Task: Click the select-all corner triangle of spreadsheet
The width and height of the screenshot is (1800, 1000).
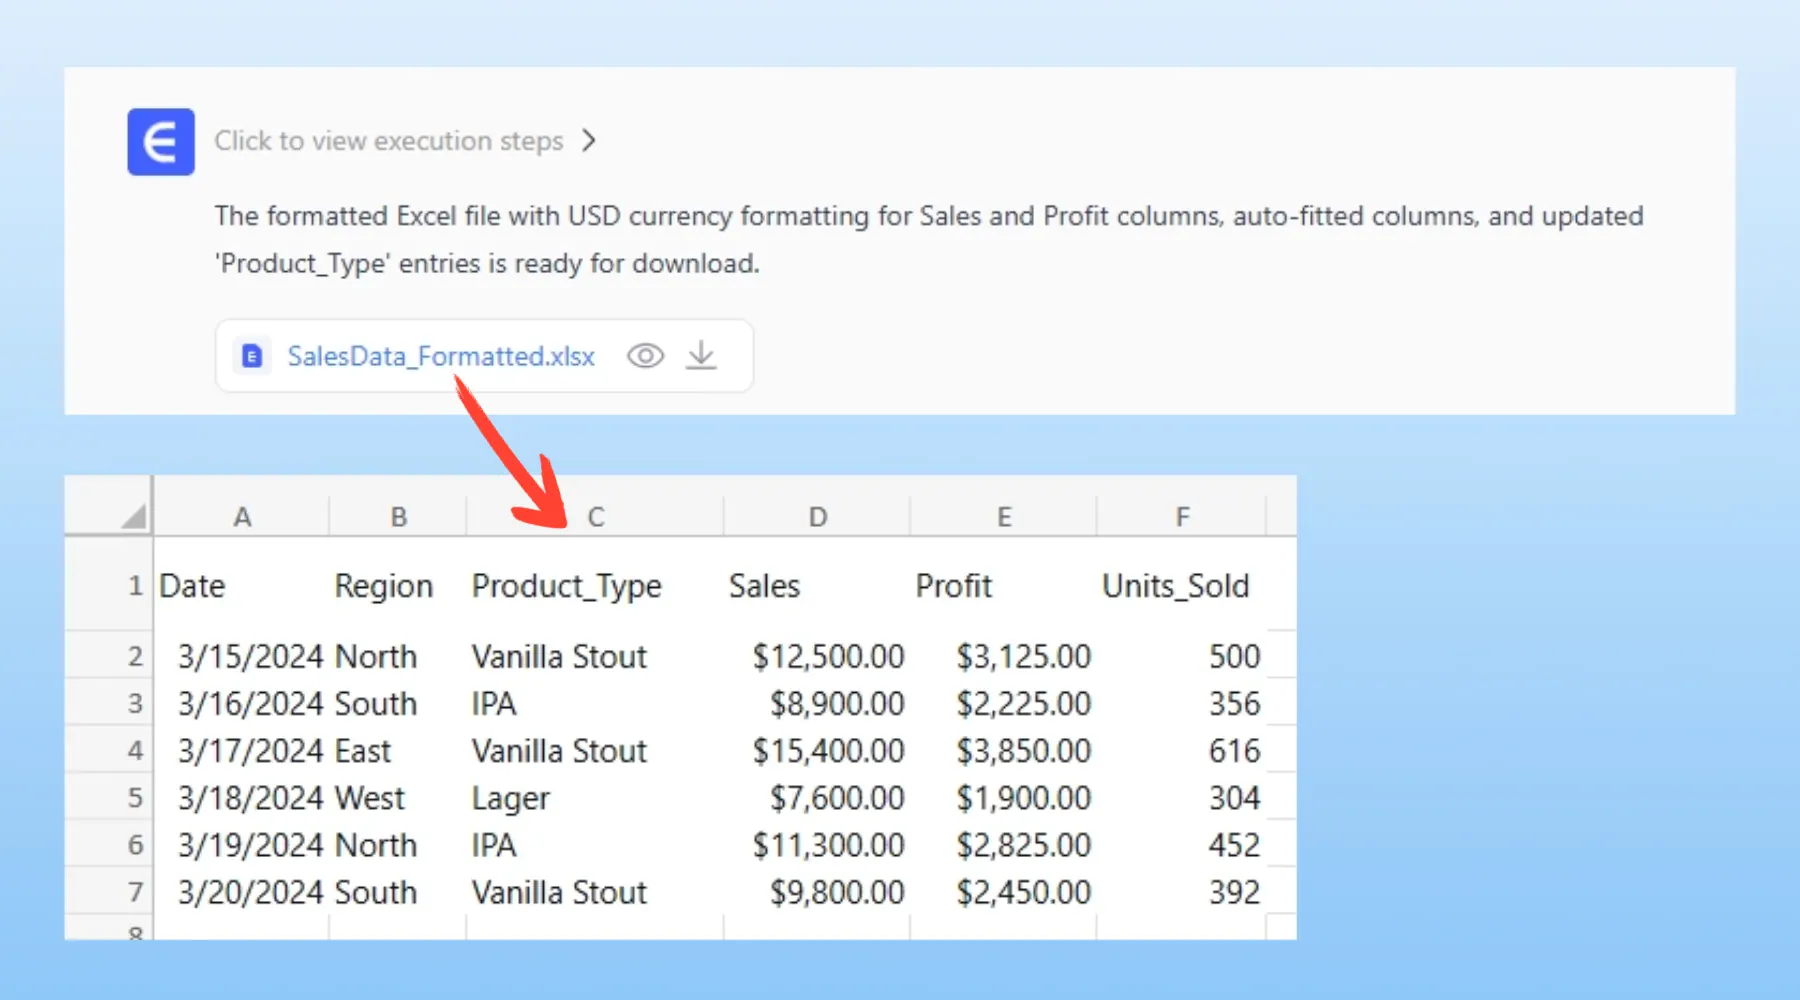Action: (x=133, y=516)
